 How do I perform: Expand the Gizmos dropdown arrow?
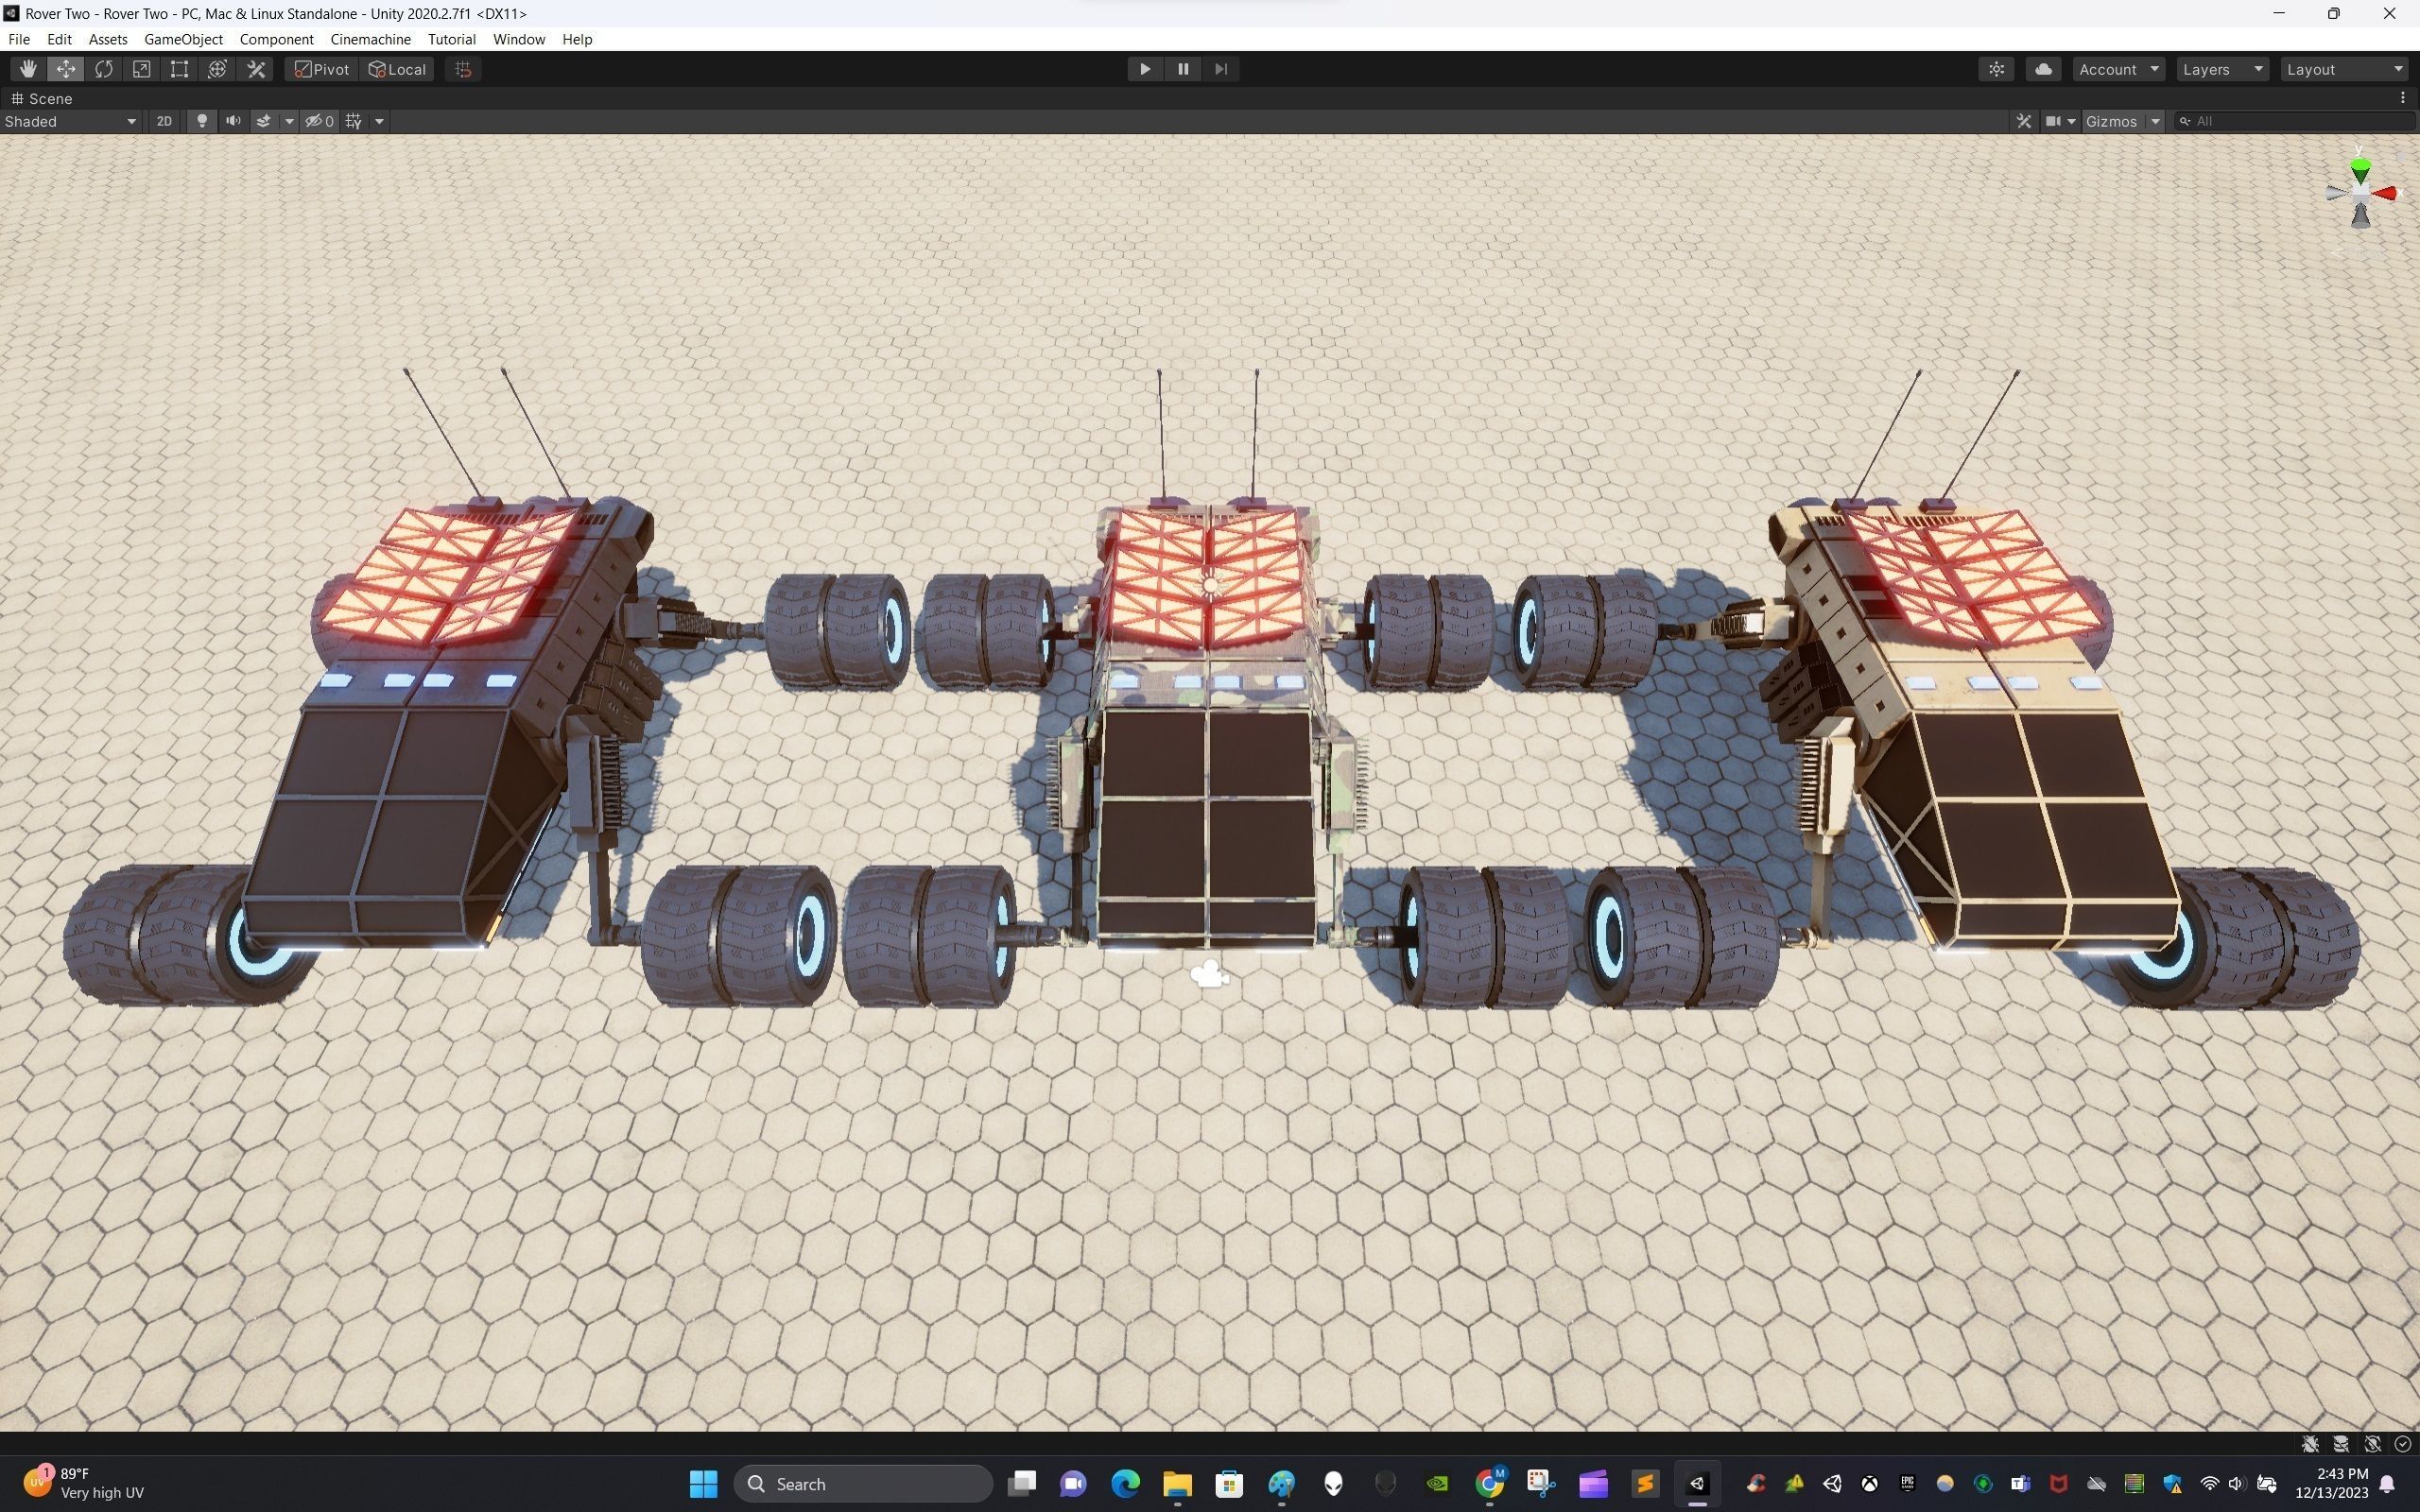[x=2155, y=121]
